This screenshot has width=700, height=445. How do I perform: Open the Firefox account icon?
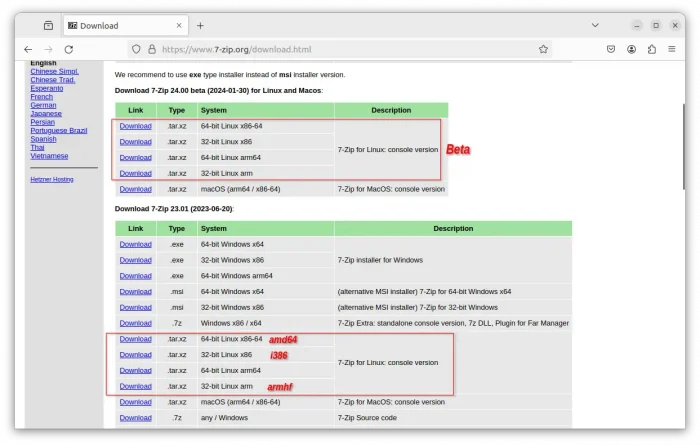pyautogui.click(x=632, y=48)
